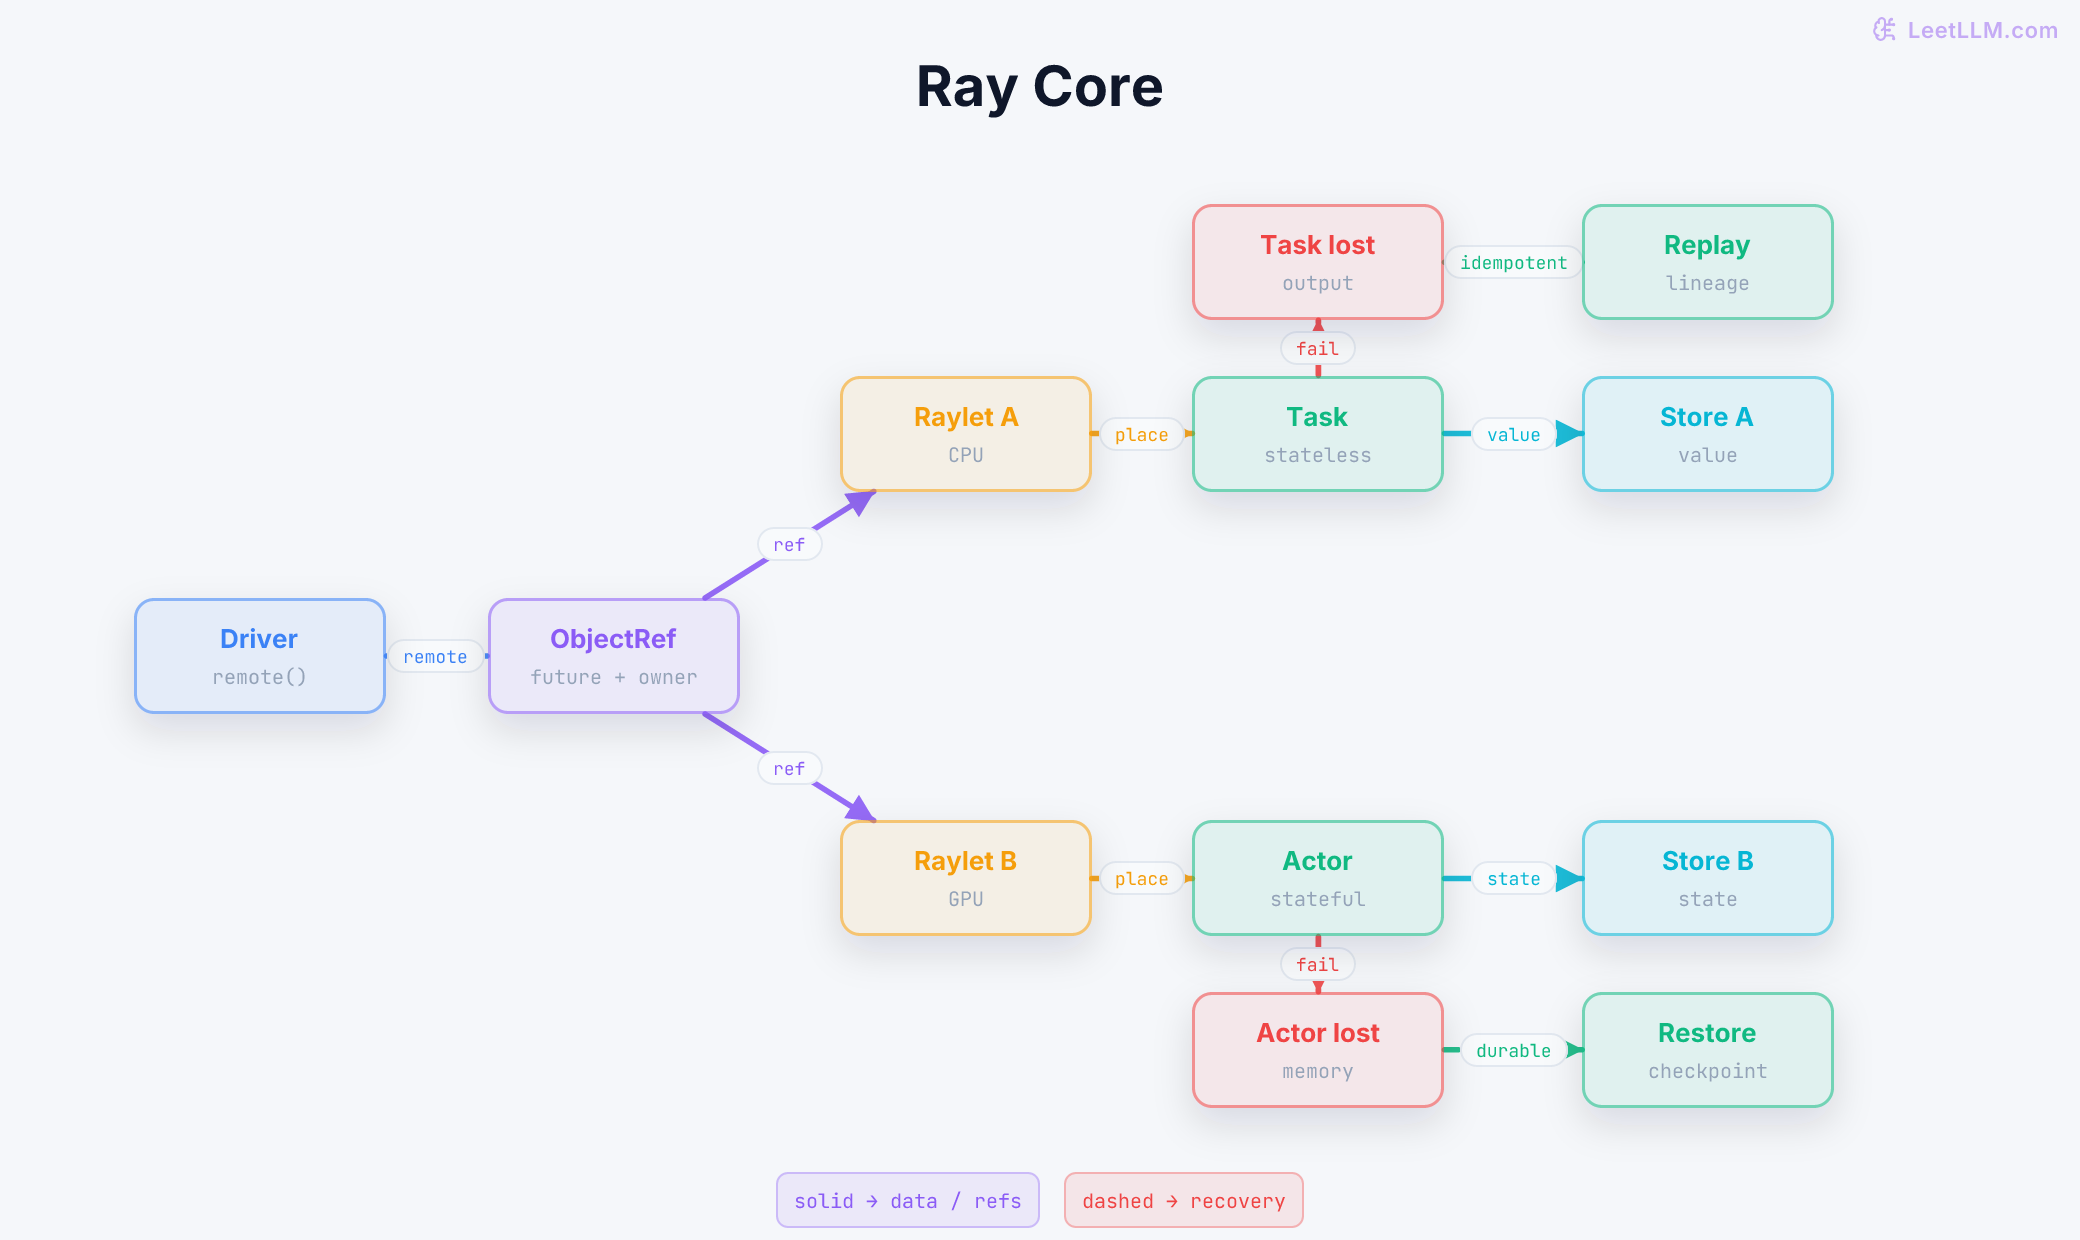Click the 'fail' label below Actor

coord(1318,965)
